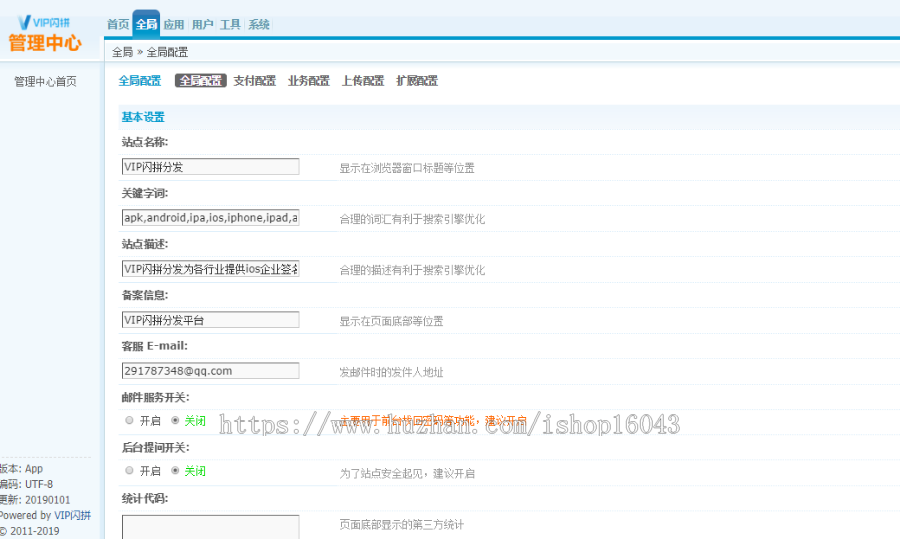The image size is (900, 539).
Task: Turn on 后台提问开关 with 开启 radio
Action: coord(130,471)
